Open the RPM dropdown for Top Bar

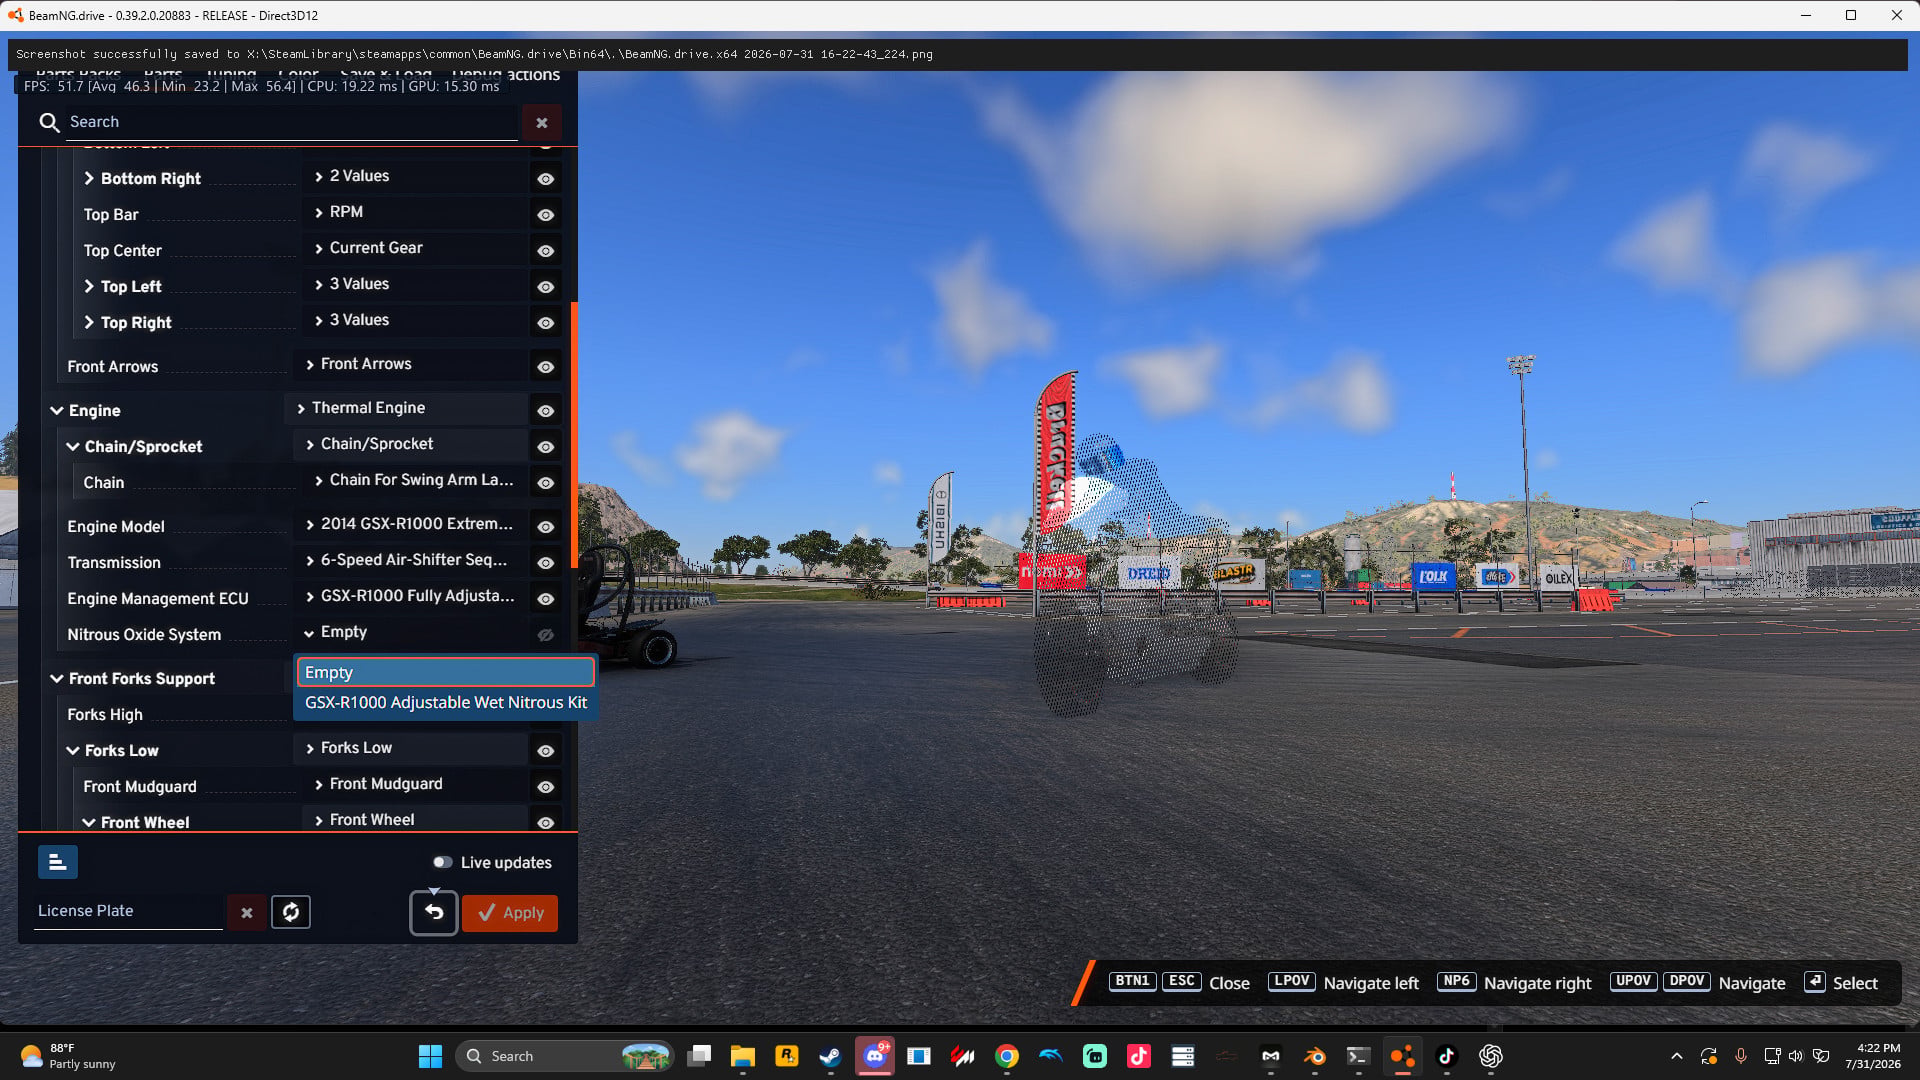pyautogui.click(x=415, y=212)
